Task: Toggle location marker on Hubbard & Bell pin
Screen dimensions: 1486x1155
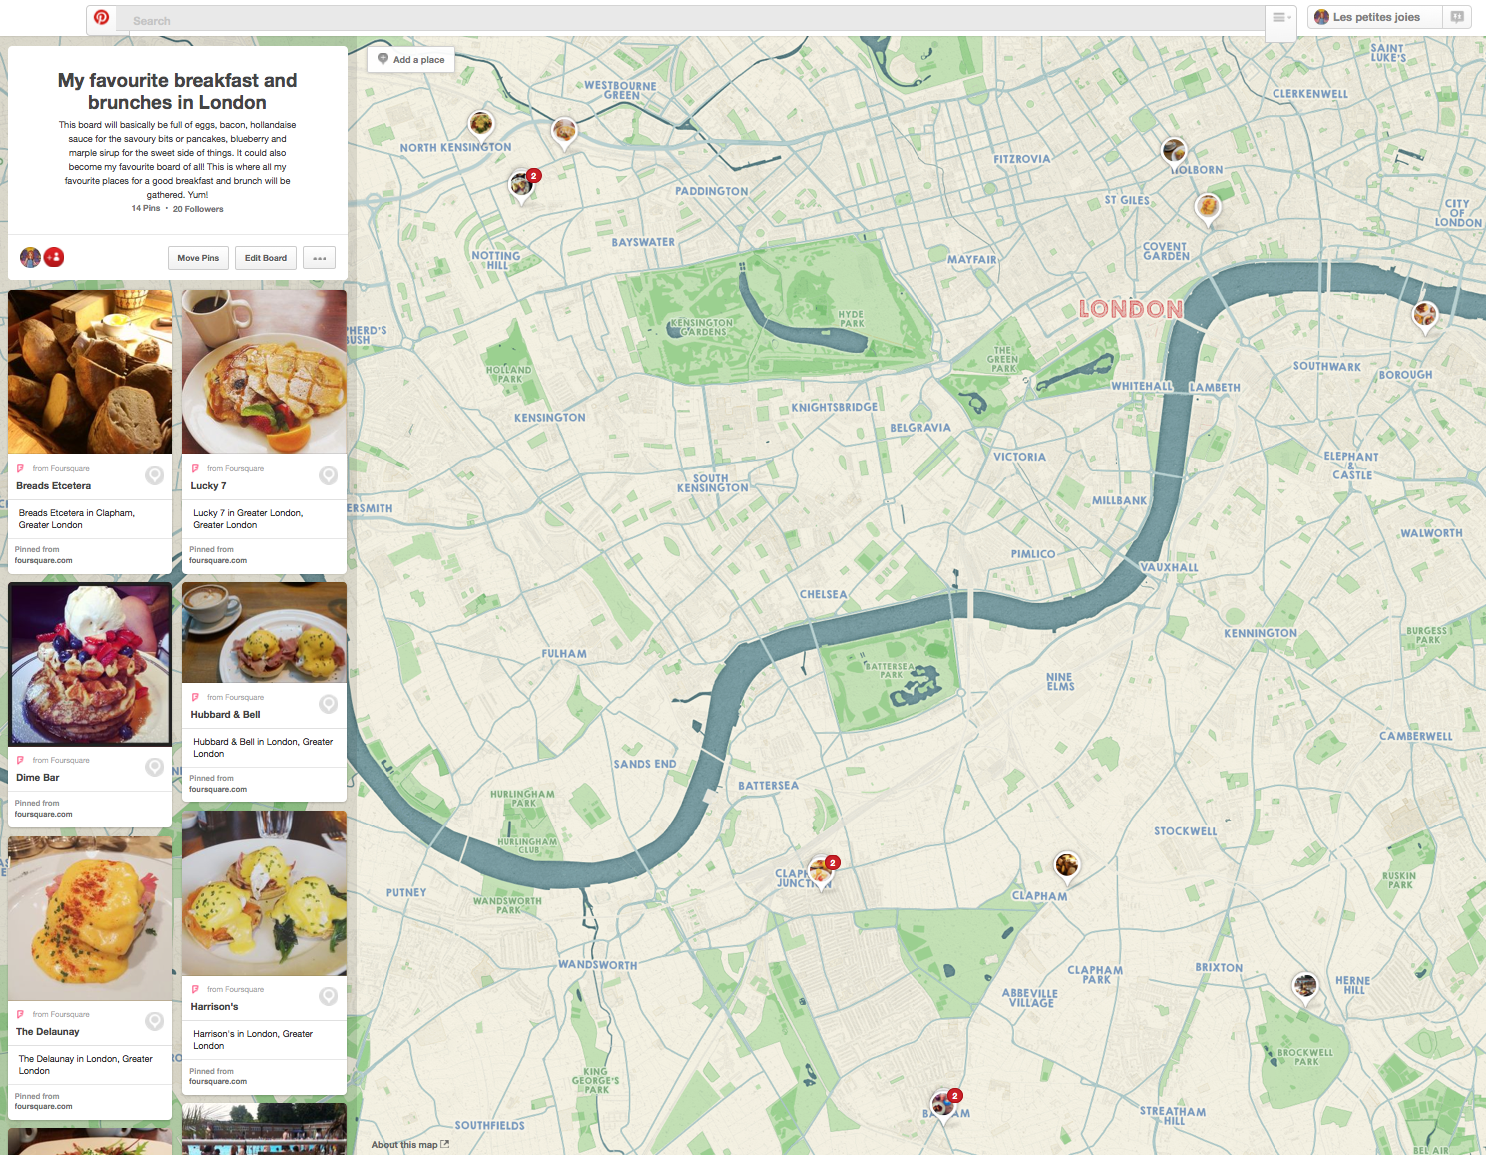Action: pos(328,704)
